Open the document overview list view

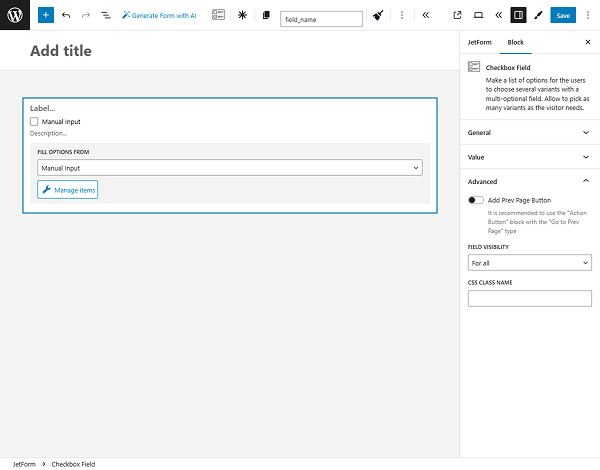pos(106,15)
